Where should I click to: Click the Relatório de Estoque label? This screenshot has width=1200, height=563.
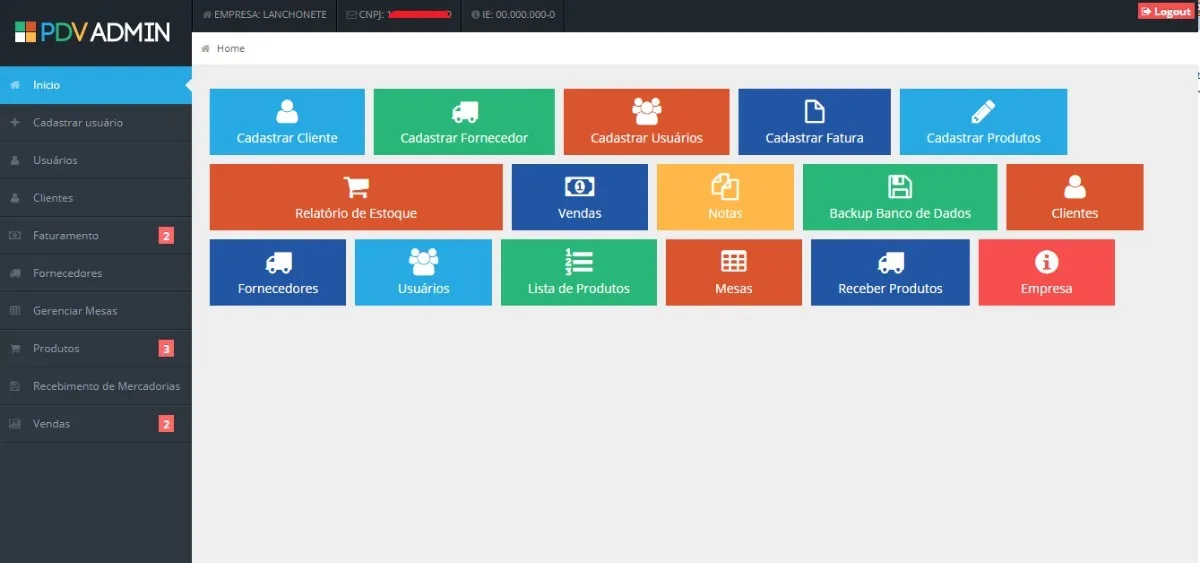click(356, 213)
